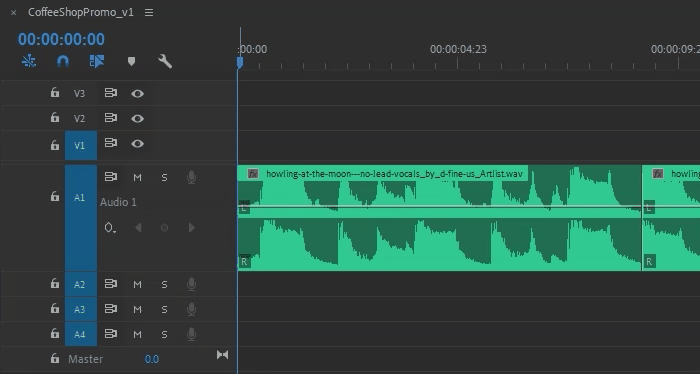Enable voice-over record on A1
The width and height of the screenshot is (700, 374).
pyautogui.click(x=191, y=177)
